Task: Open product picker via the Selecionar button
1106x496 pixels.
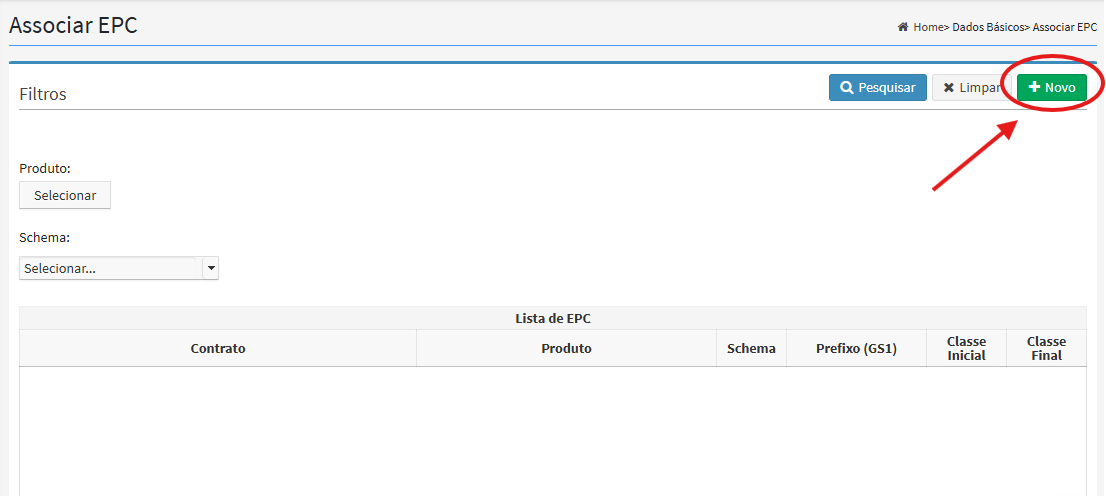Action: tap(65, 195)
